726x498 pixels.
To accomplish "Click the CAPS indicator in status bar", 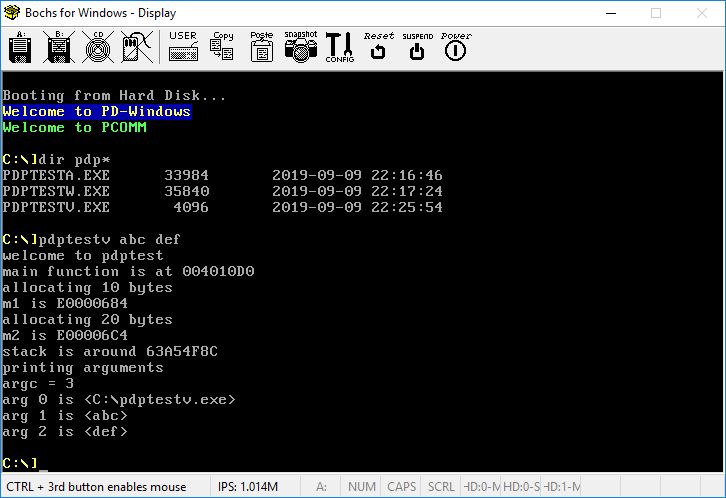I will 401,487.
